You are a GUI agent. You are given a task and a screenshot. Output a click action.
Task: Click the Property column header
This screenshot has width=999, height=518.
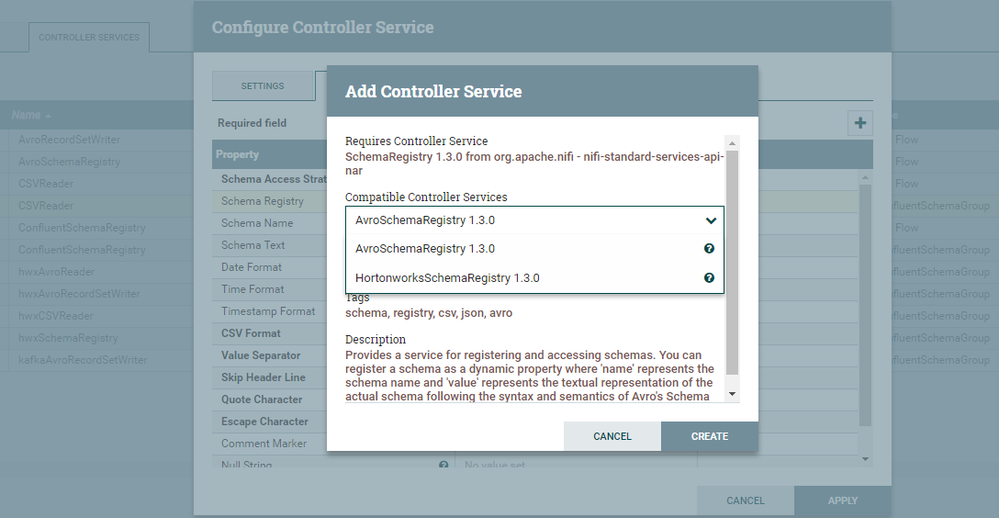point(237,154)
